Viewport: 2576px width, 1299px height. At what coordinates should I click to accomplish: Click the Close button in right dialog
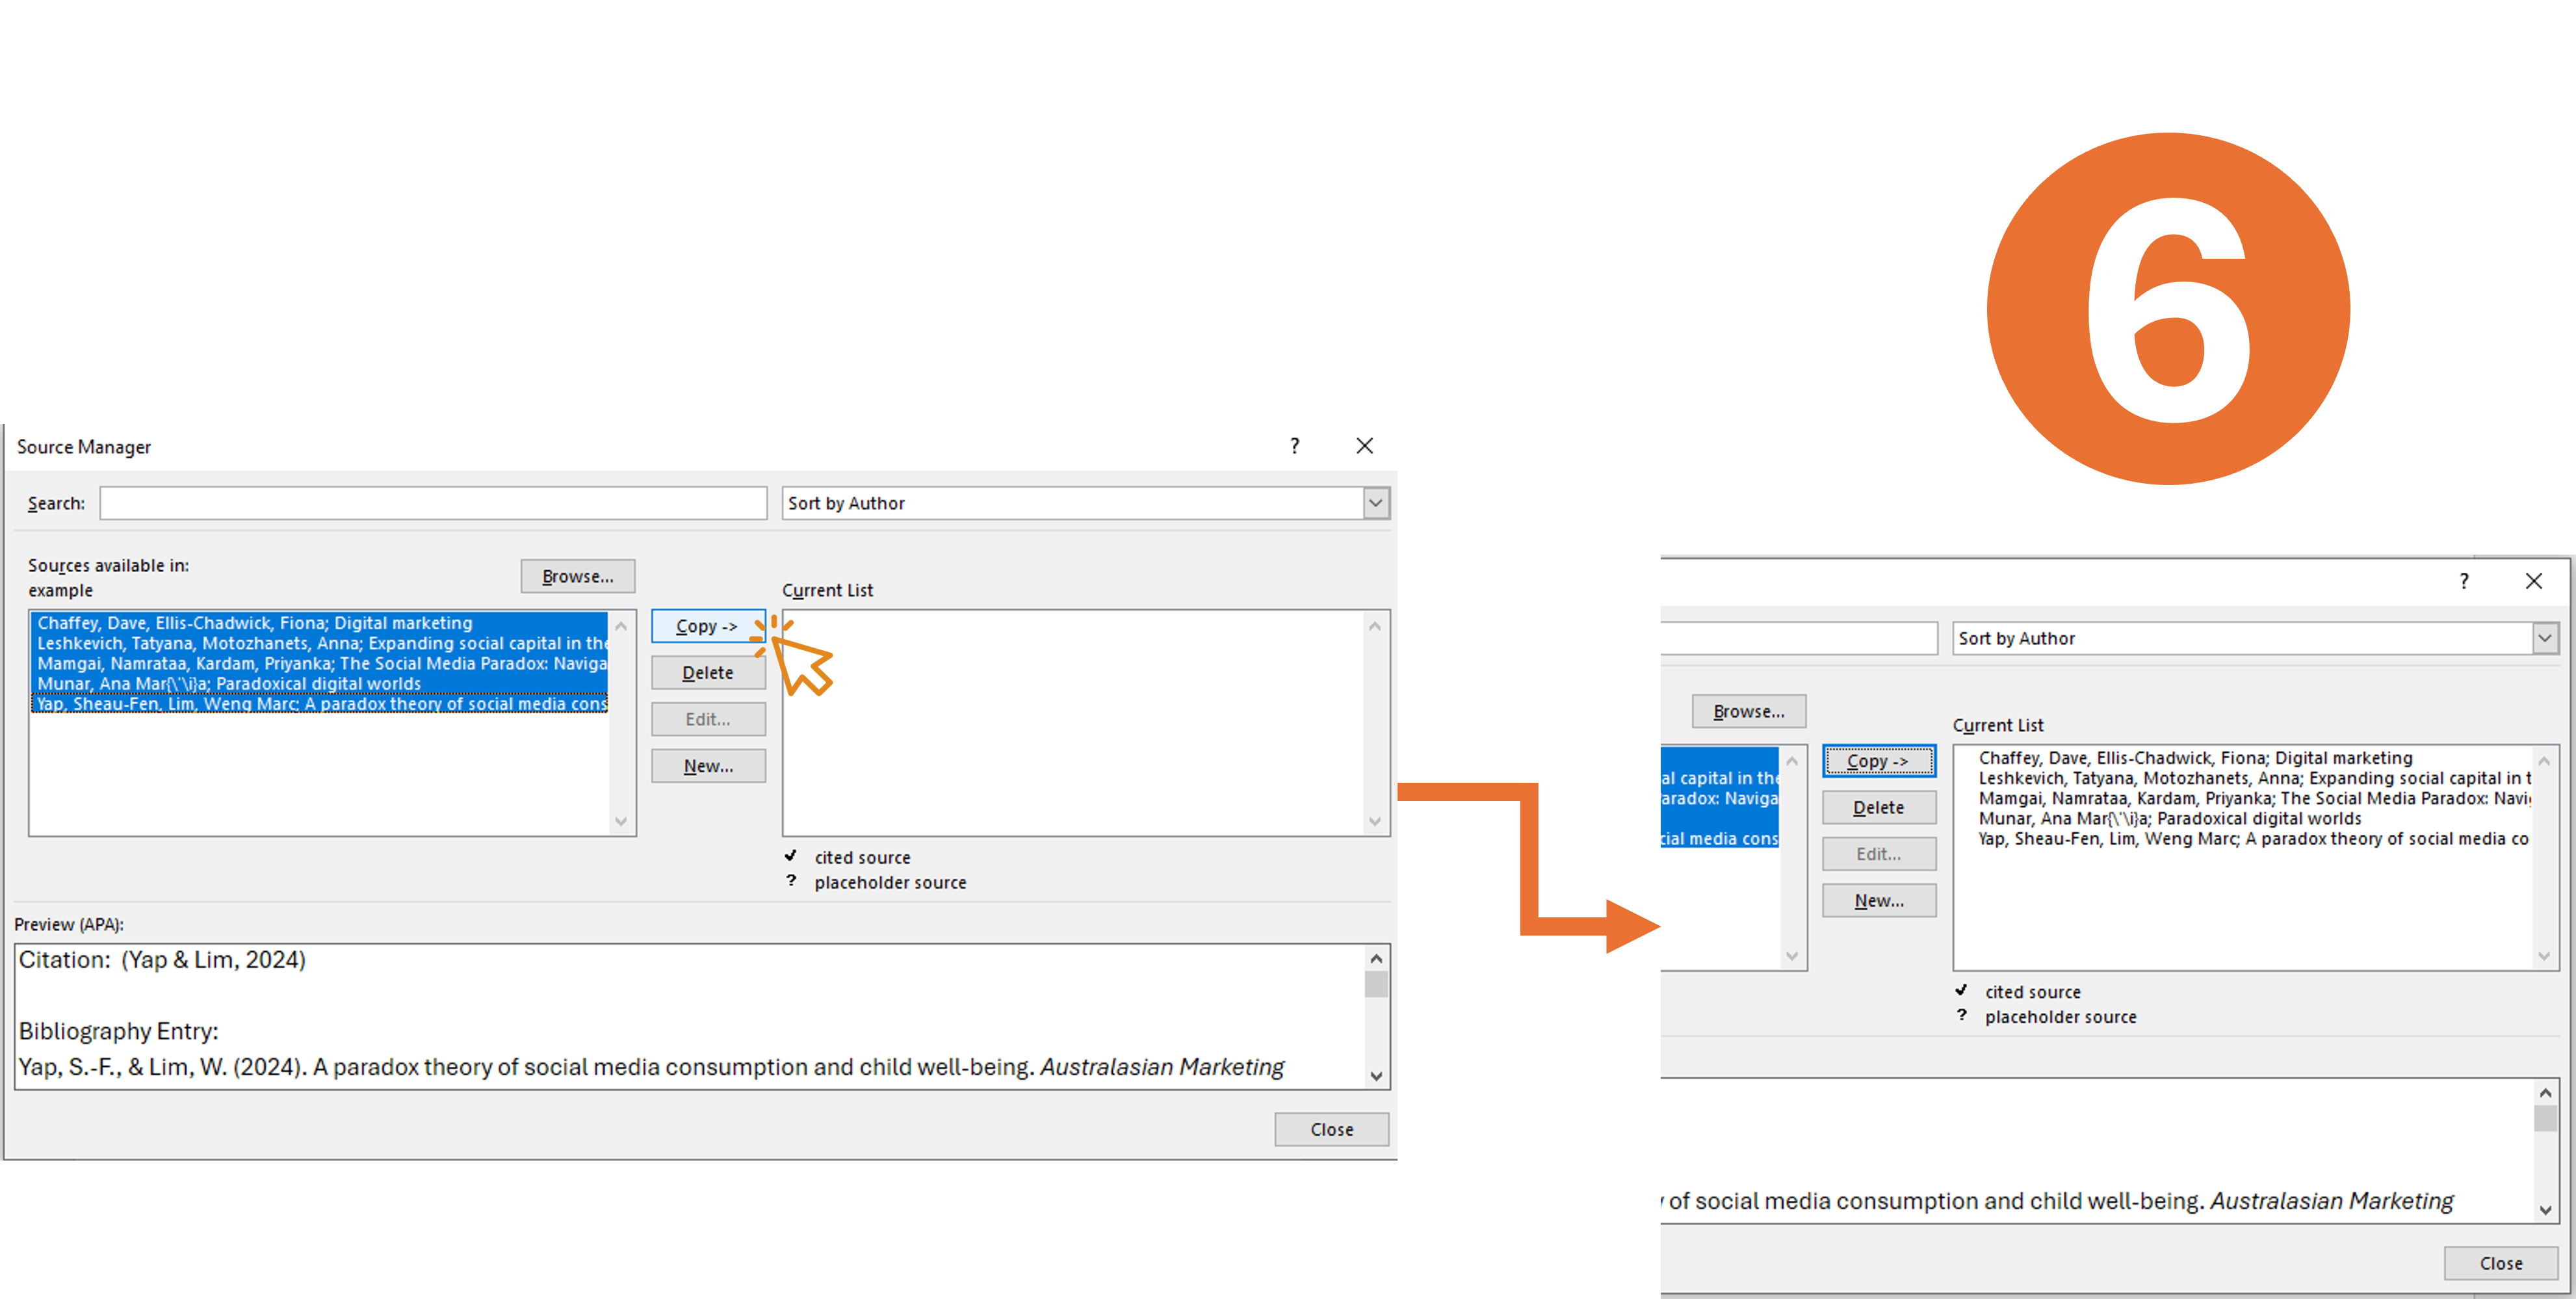click(2500, 1263)
